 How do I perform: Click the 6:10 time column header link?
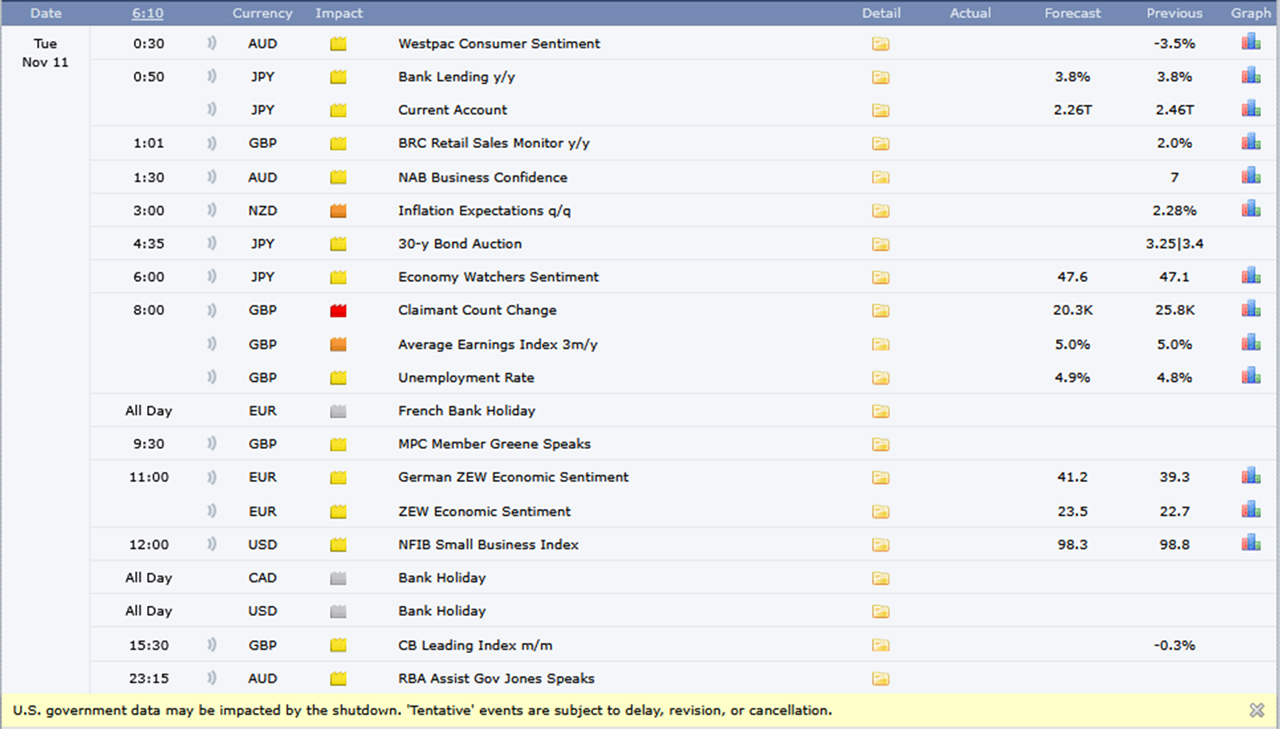point(148,13)
